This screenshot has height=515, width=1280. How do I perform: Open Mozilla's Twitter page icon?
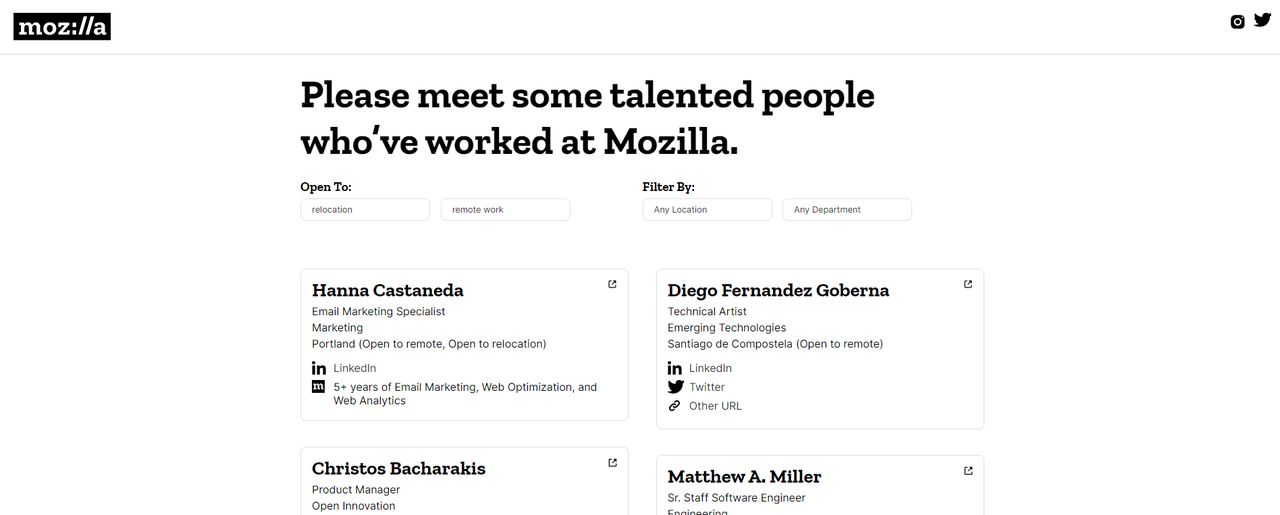pos(1262,20)
